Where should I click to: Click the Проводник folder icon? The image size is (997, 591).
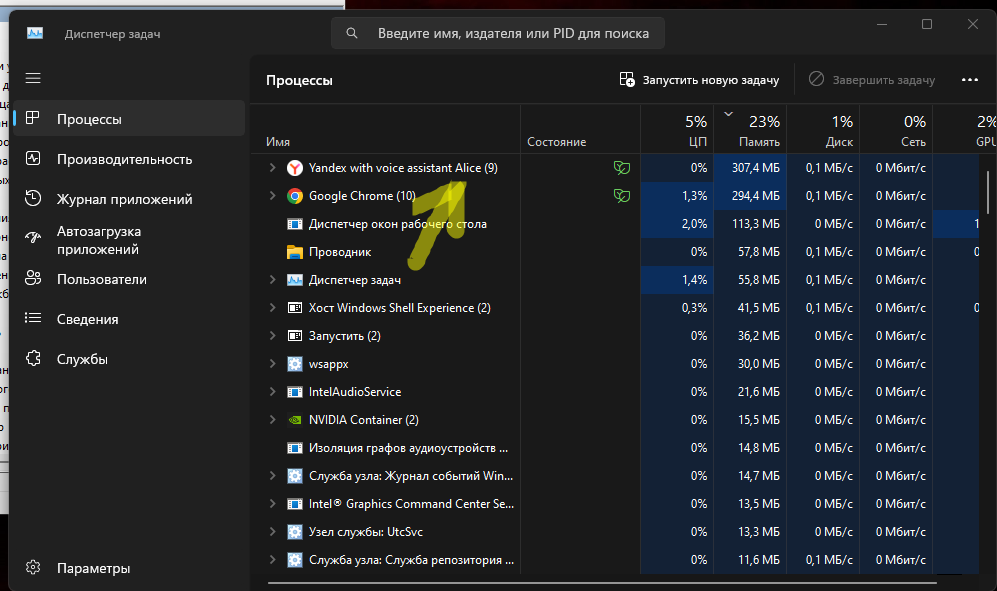pos(294,252)
